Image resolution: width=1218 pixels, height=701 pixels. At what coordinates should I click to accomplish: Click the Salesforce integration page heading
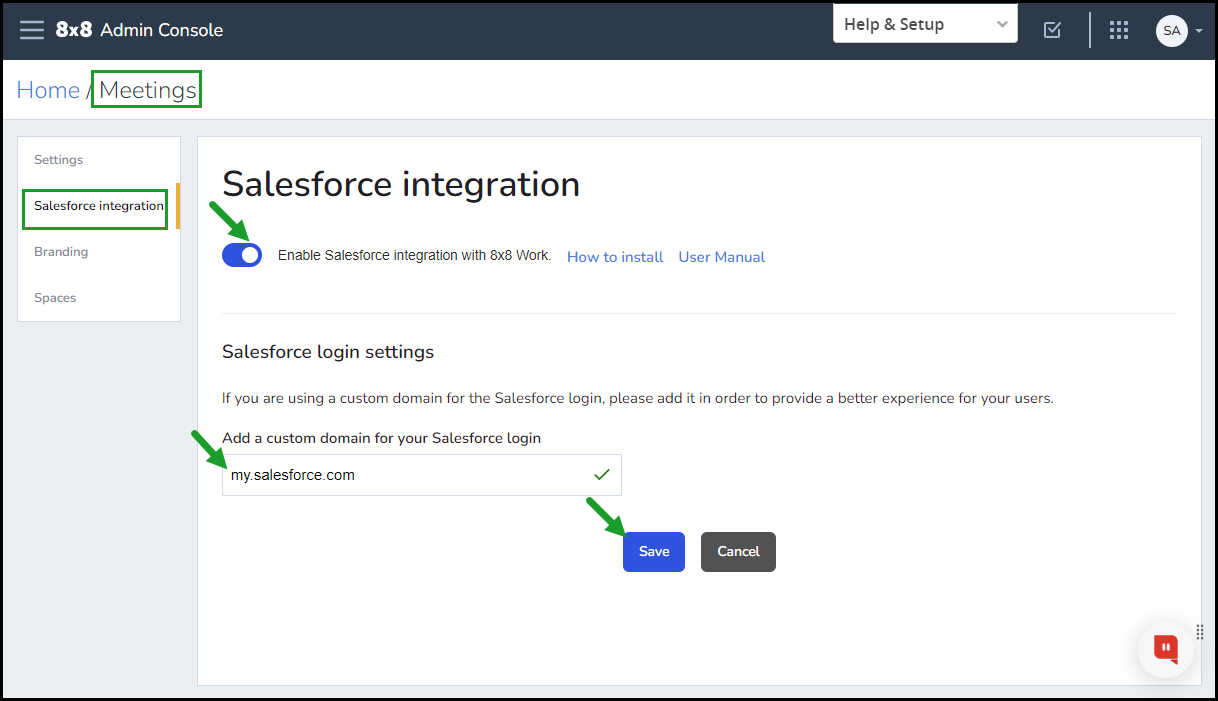tap(401, 185)
